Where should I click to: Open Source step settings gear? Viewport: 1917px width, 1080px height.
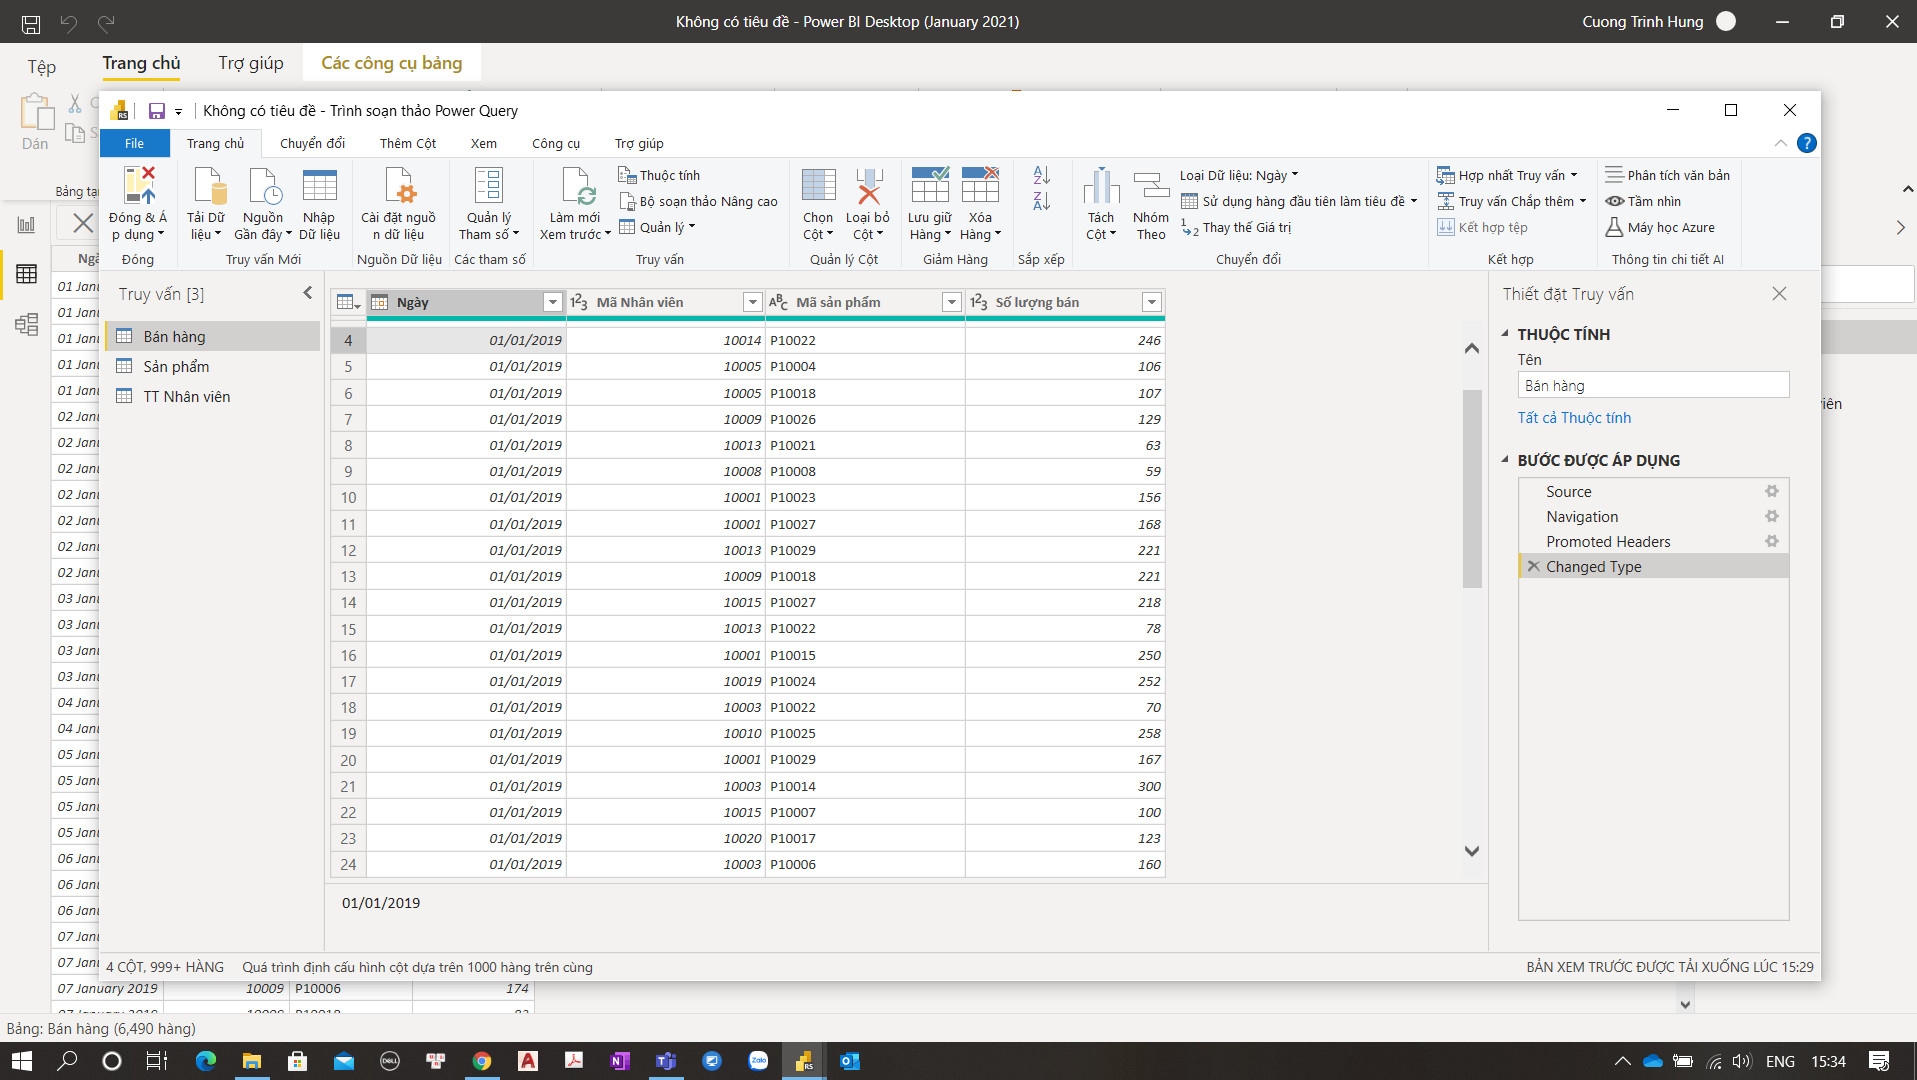tap(1771, 491)
